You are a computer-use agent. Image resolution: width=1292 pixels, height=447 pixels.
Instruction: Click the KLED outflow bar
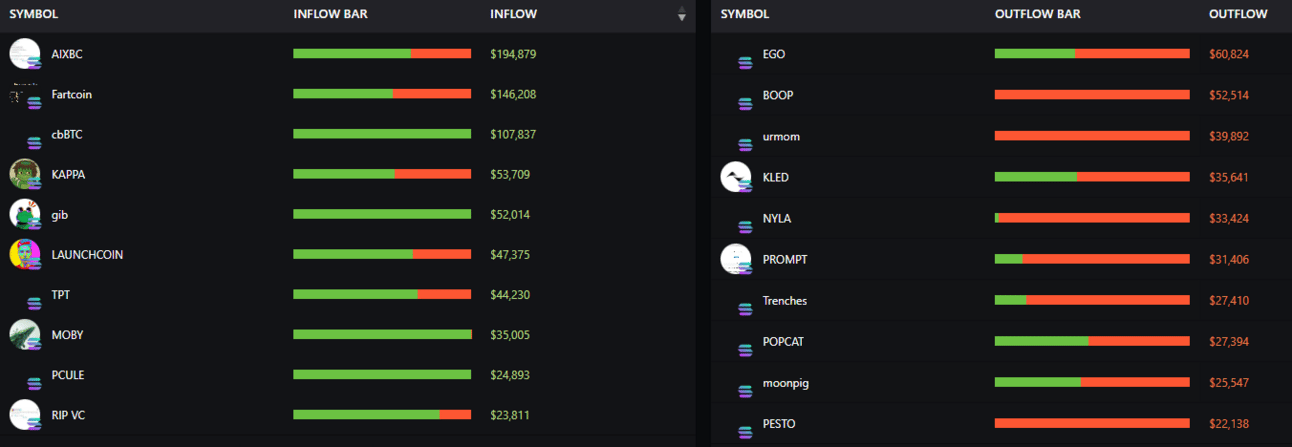coord(1092,177)
